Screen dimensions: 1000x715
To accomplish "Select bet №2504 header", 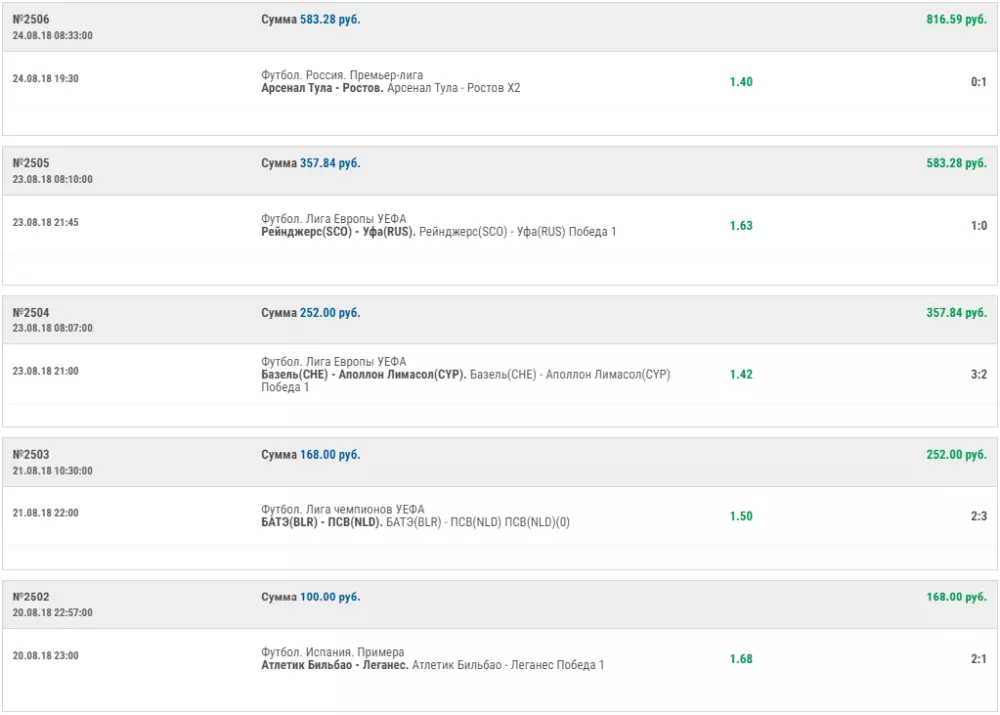I will (x=31, y=312).
